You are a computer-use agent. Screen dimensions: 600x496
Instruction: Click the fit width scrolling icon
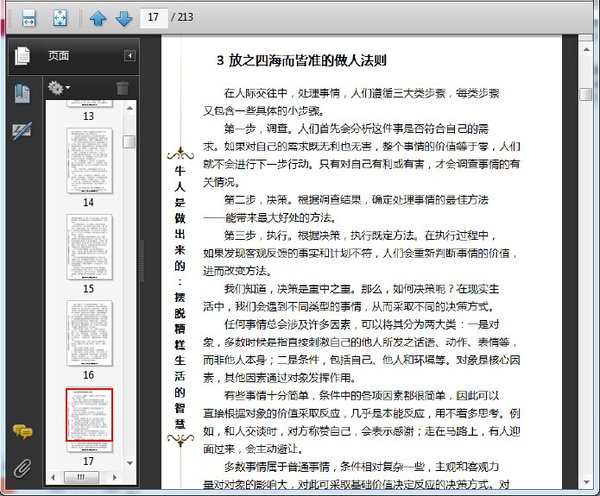[x=29, y=18]
